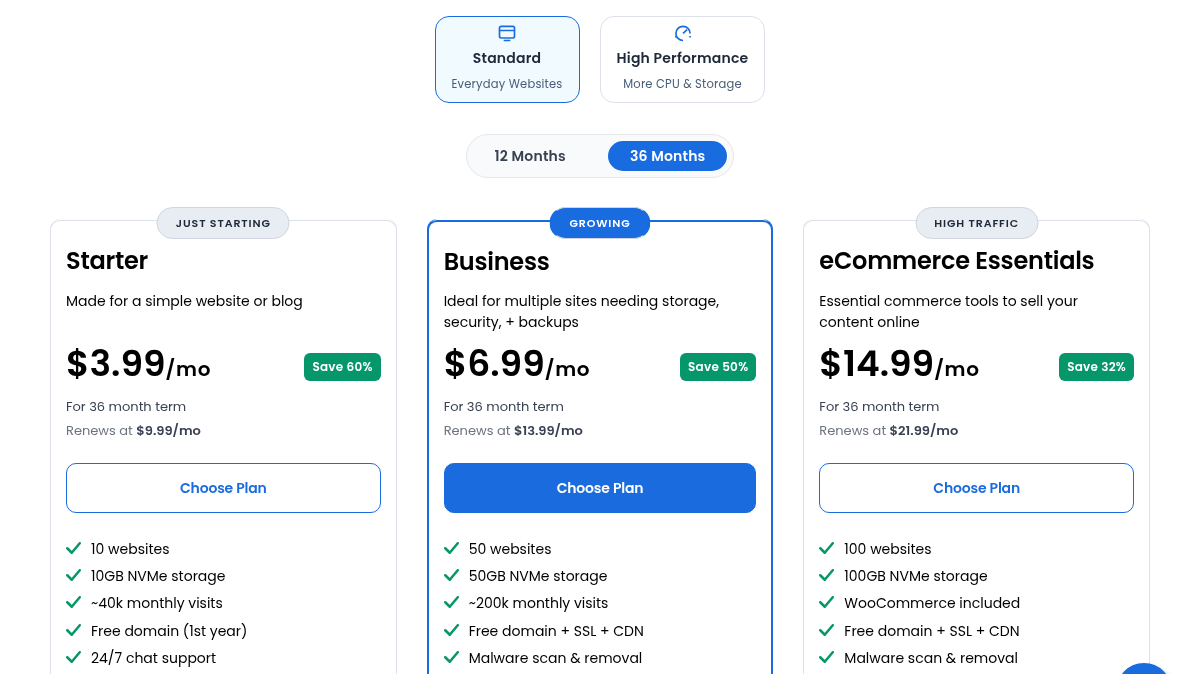
Task: Click the '50 websites' feature text
Action: 510,549
